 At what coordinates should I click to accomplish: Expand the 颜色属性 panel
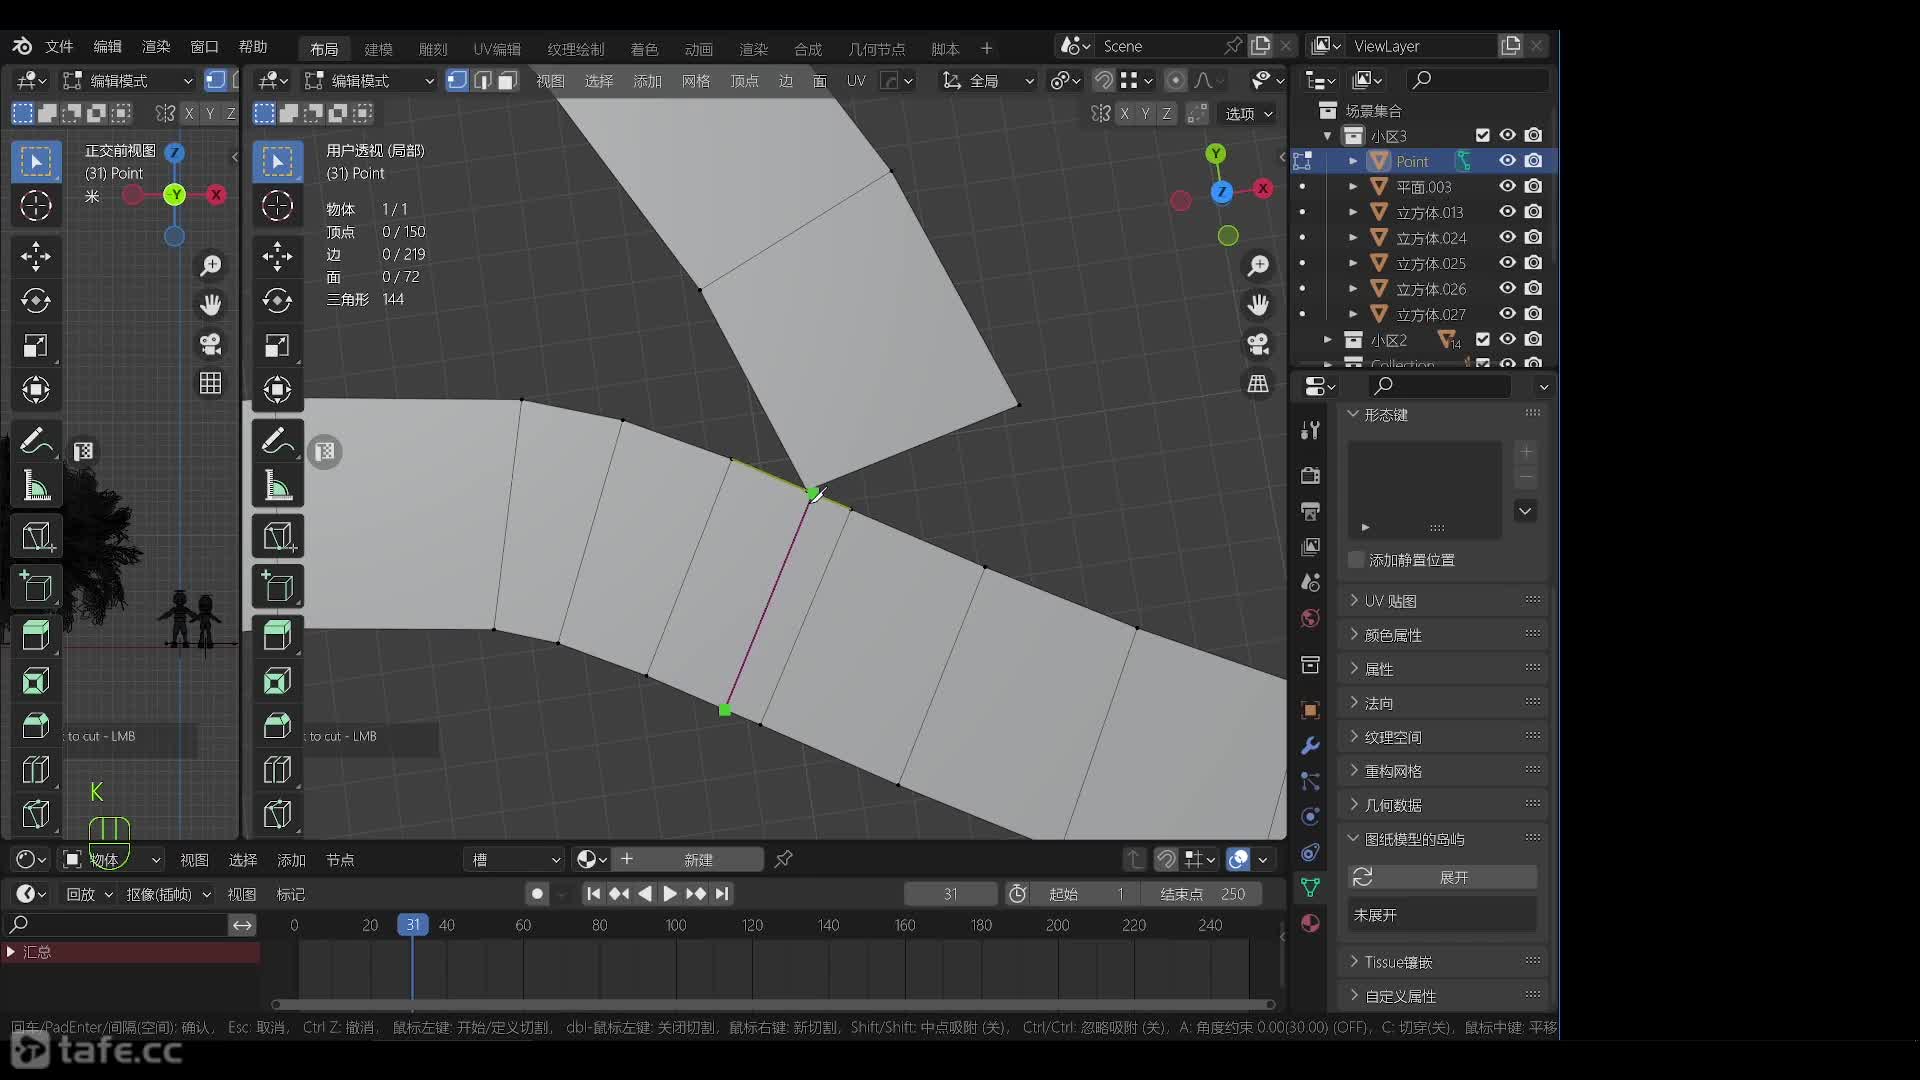coord(1444,635)
